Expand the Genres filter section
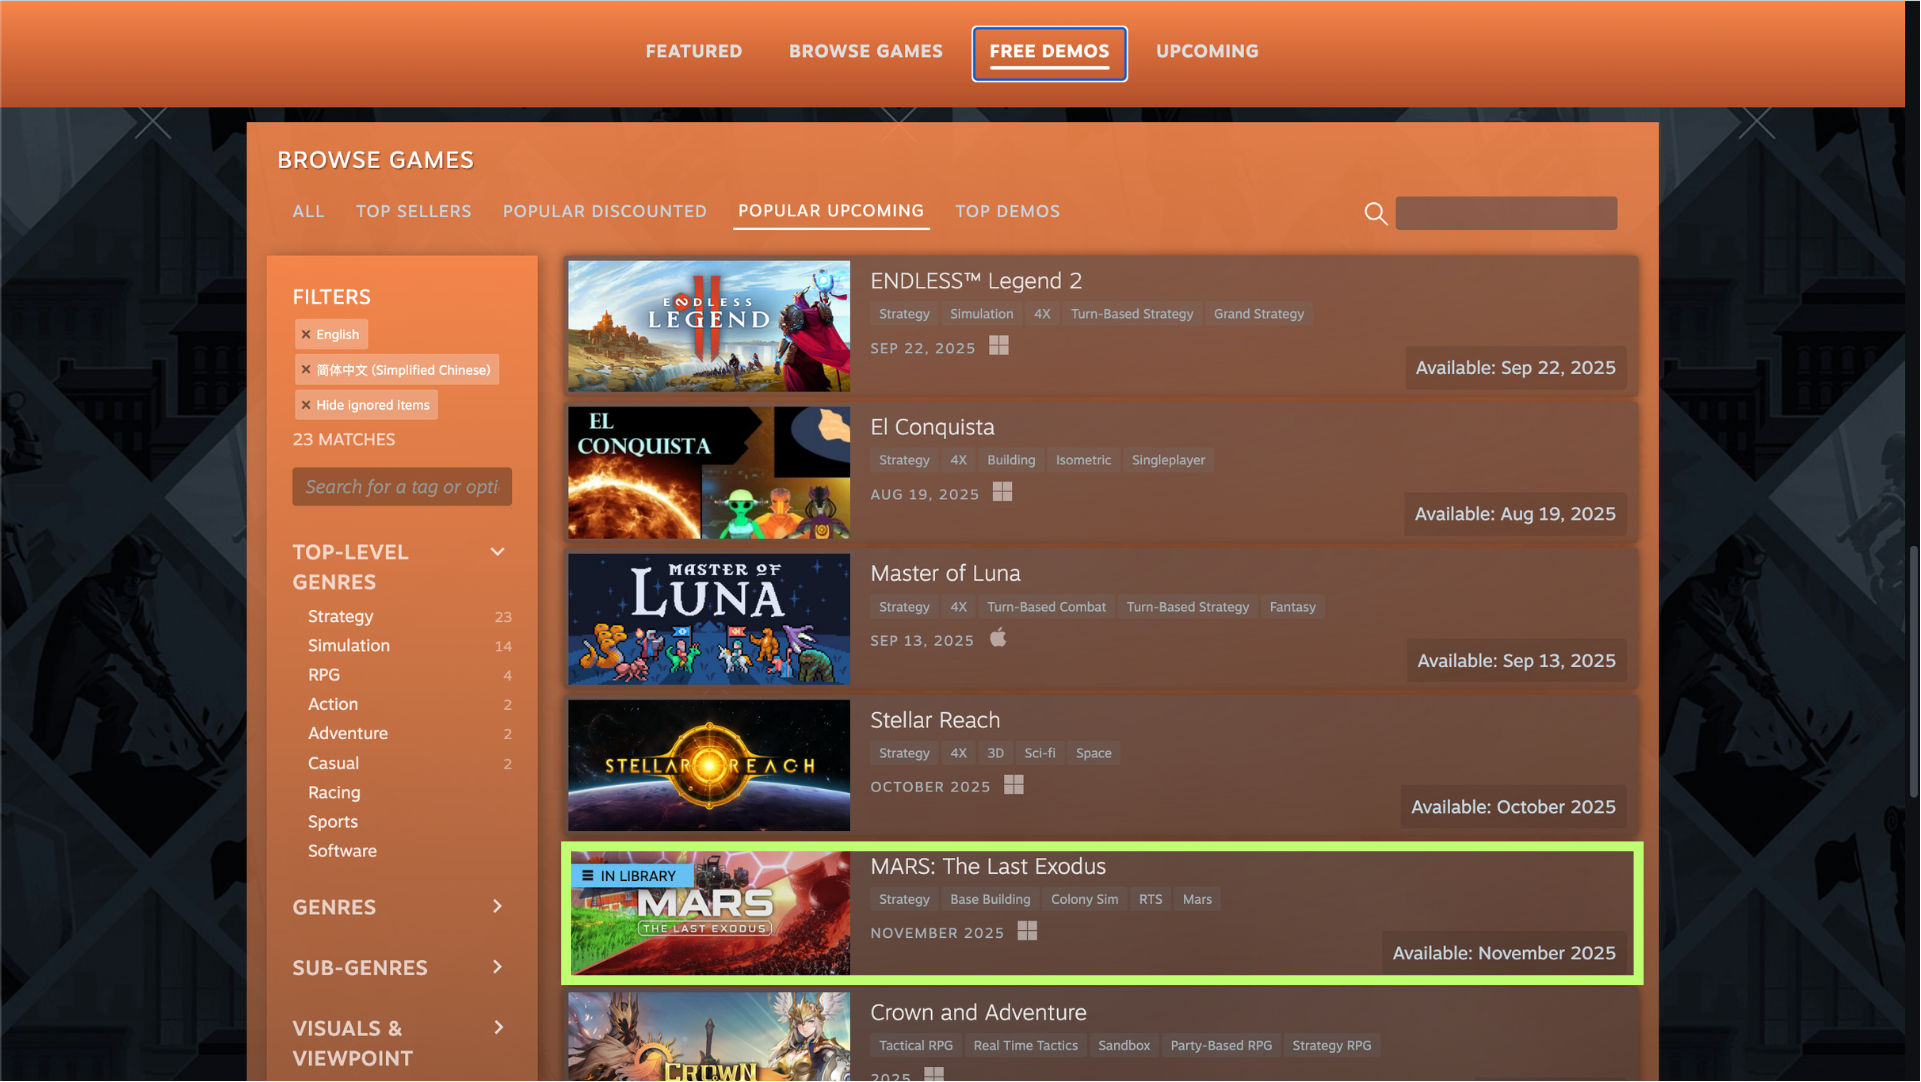 point(497,906)
